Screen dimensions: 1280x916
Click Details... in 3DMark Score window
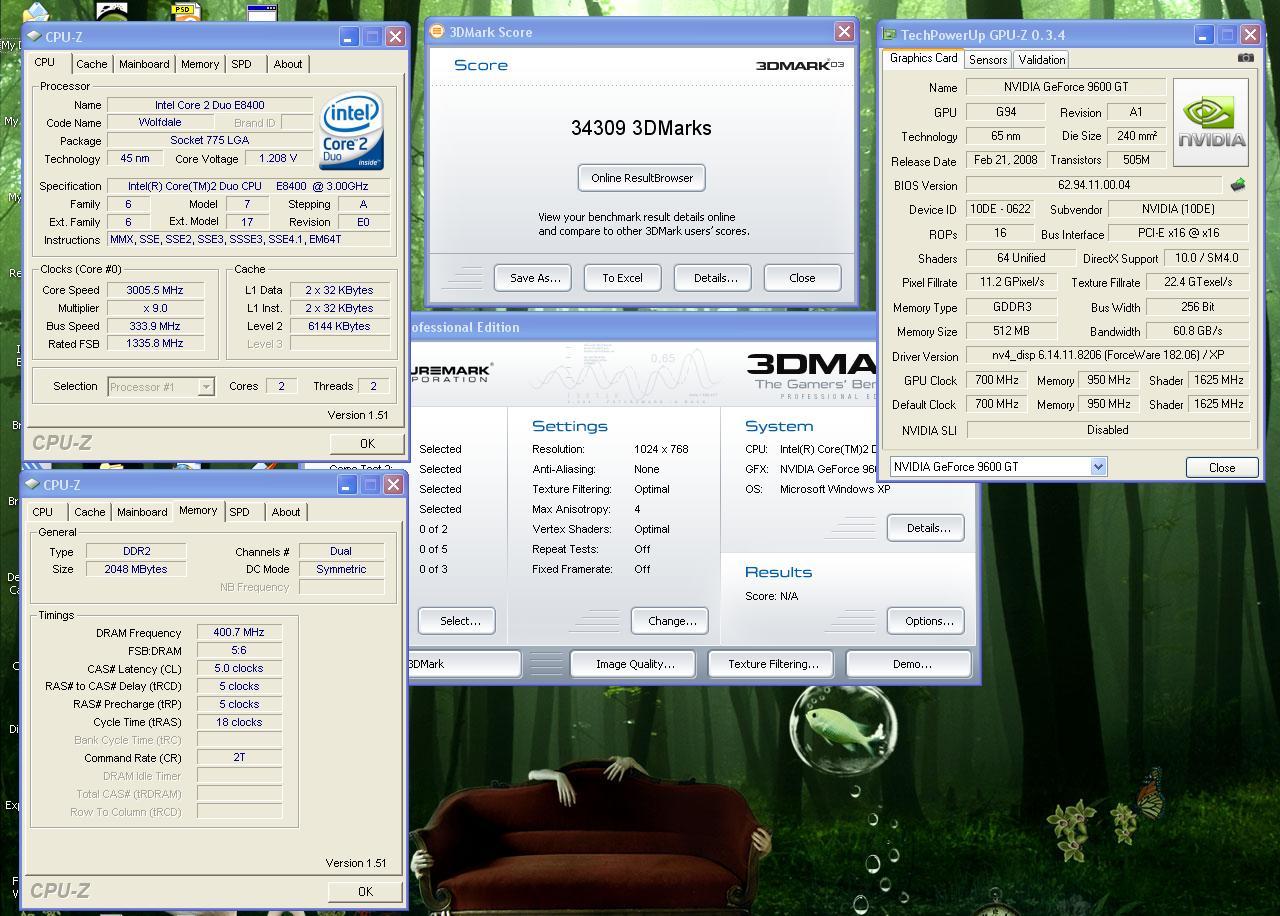715,278
